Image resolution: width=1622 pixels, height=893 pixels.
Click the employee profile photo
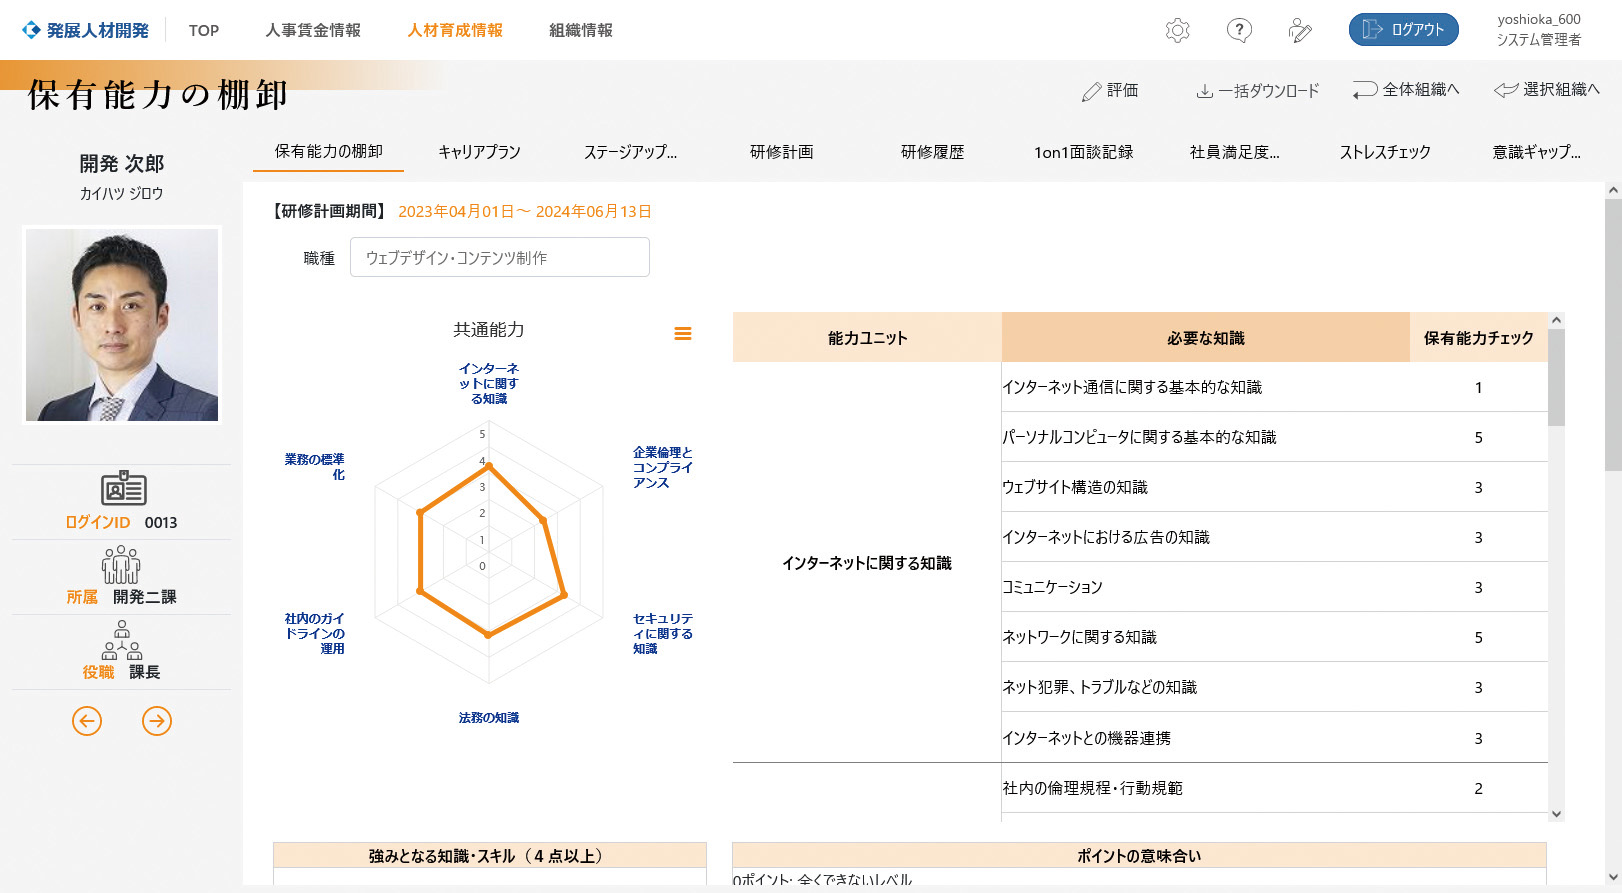(122, 325)
